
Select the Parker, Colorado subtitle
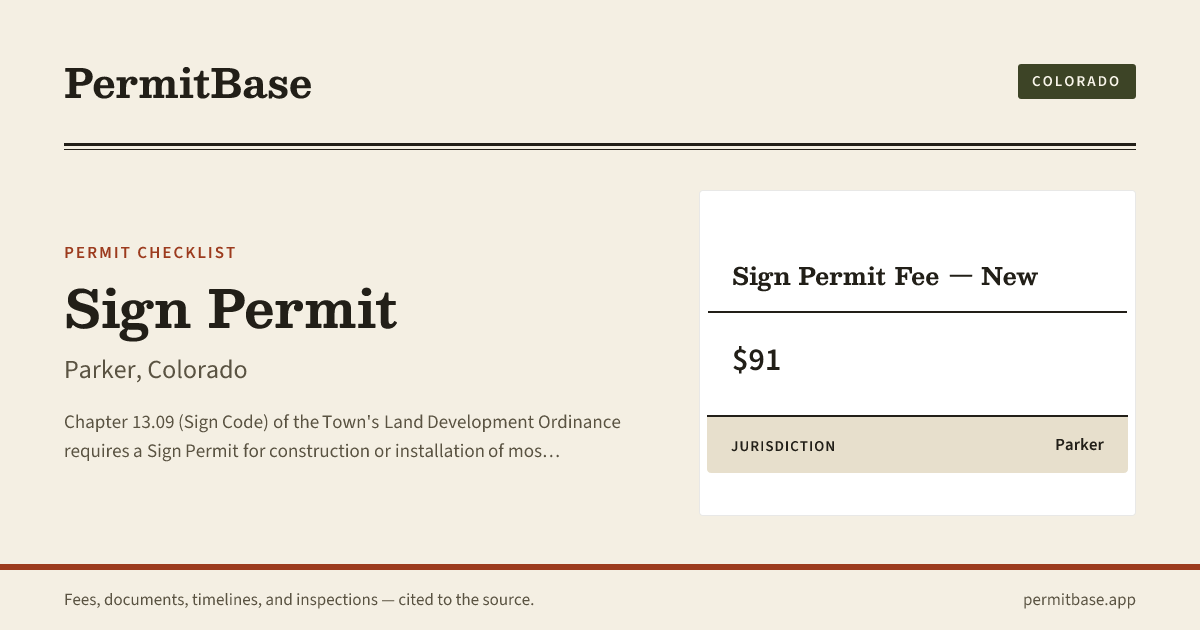tap(155, 370)
